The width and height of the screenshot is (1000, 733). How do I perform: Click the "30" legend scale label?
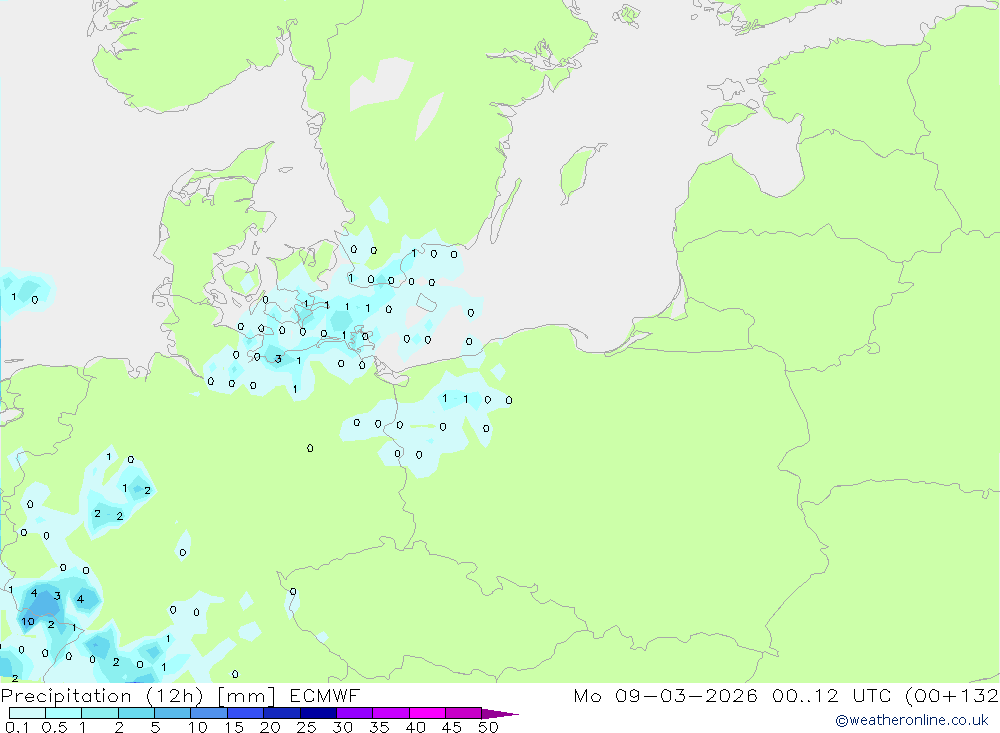click(342, 727)
